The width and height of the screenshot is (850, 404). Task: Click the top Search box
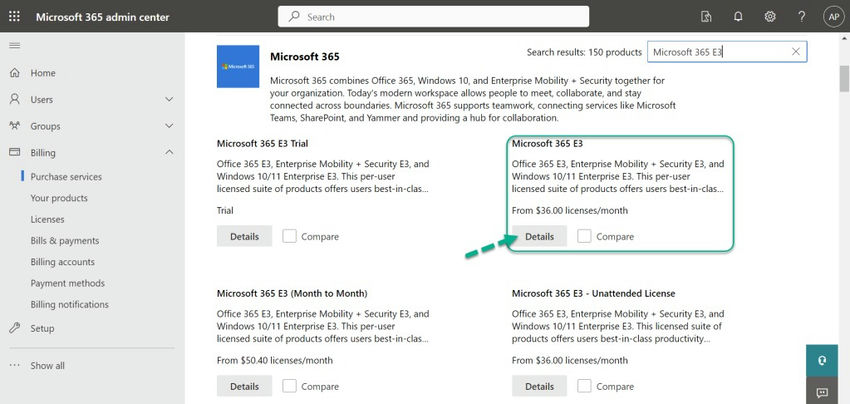(433, 17)
